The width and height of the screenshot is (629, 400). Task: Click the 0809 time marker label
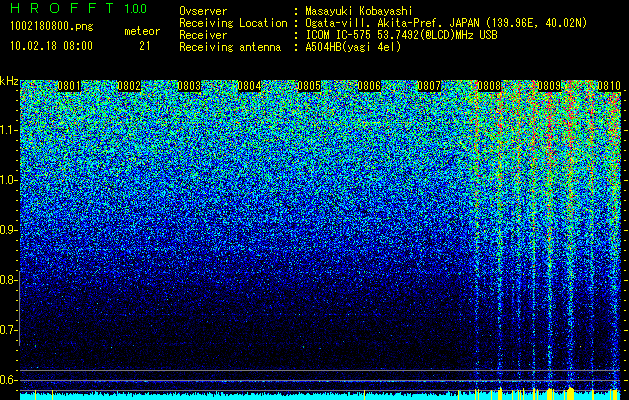(549, 86)
